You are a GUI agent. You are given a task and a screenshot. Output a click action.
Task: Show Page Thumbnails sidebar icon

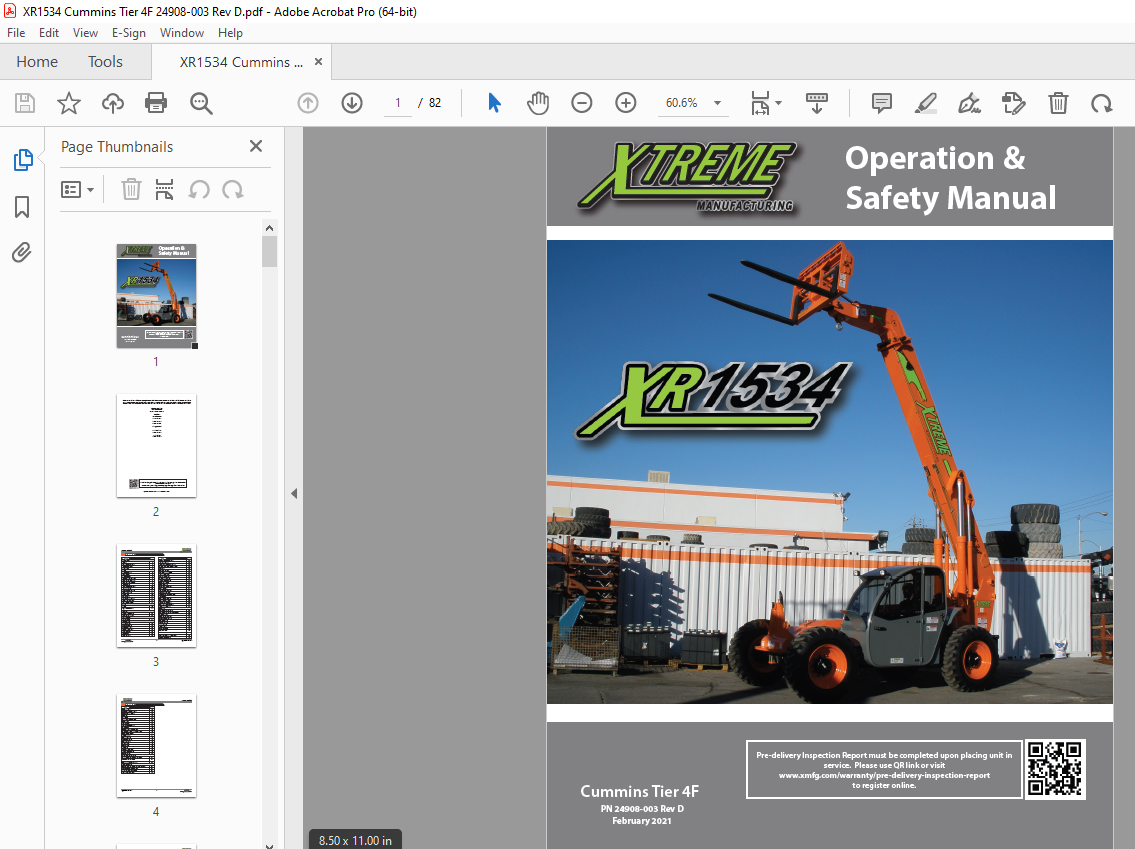pos(22,160)
